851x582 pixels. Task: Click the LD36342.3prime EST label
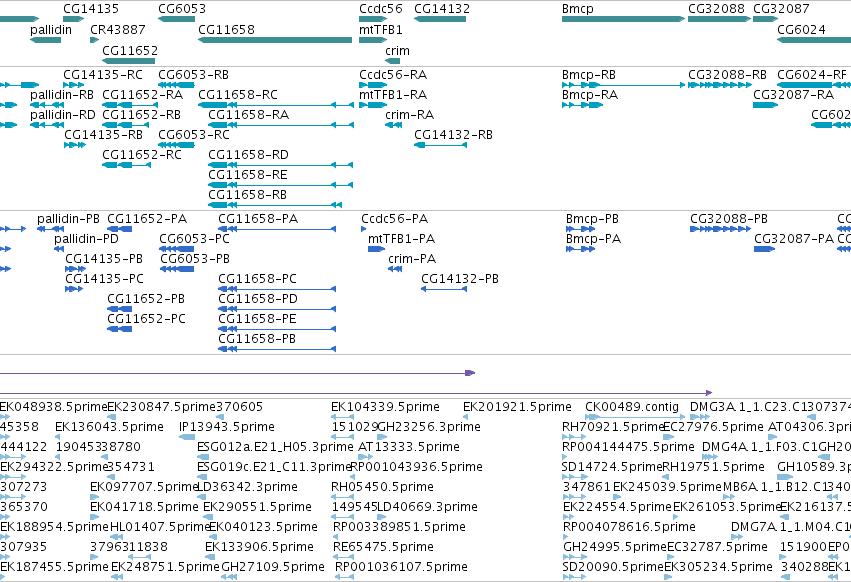(x=247, y=487)
